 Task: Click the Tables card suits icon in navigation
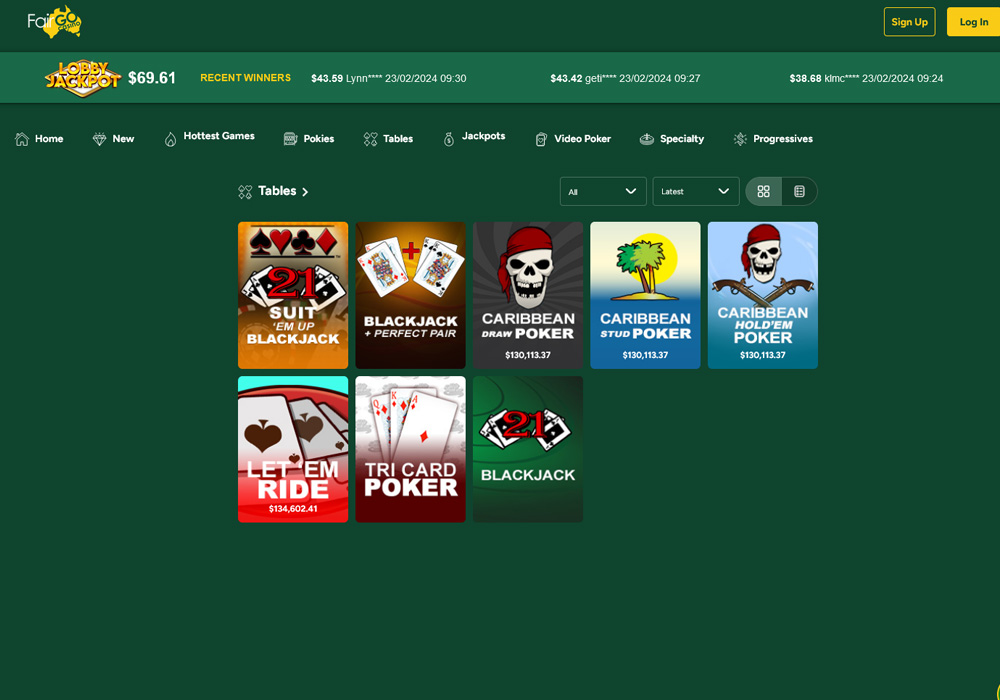[x=371, y=139]
